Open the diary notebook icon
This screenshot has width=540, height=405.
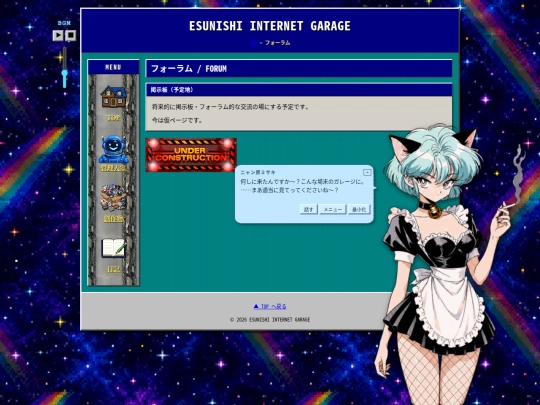tap(113, 248)
